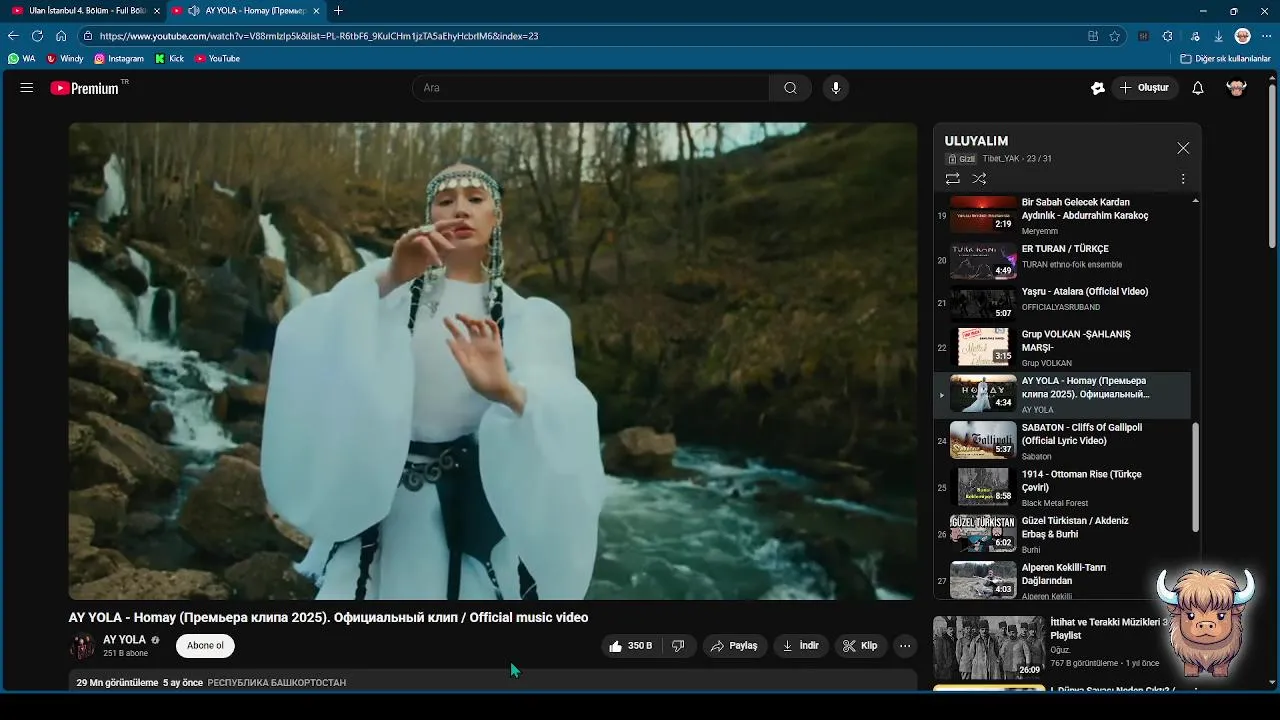The height and width of the screenshot is (720, 1280).
Task: Play Alperen Kekilli-Tanrı Dağlarından item
Action: (x=1062, y=581)
